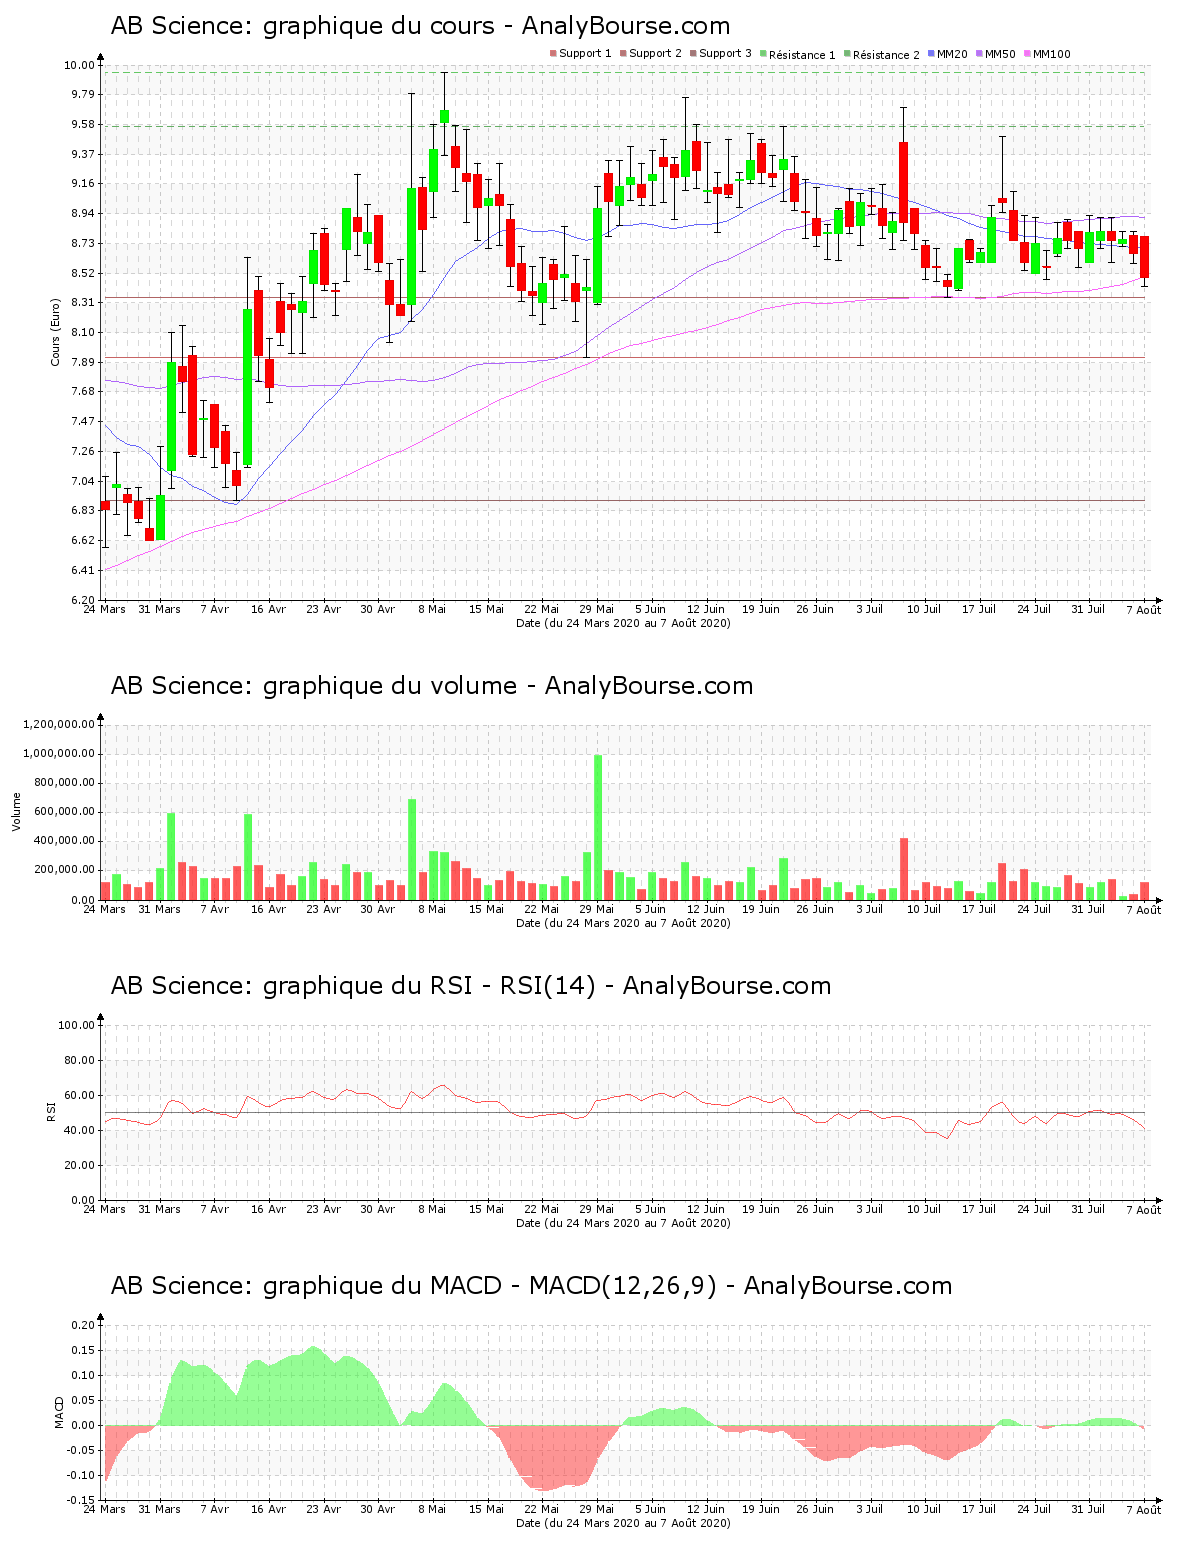Click the 'MACD' y-axis label
Viewport: 1200px width, 1550px height.
(59, 1411)
